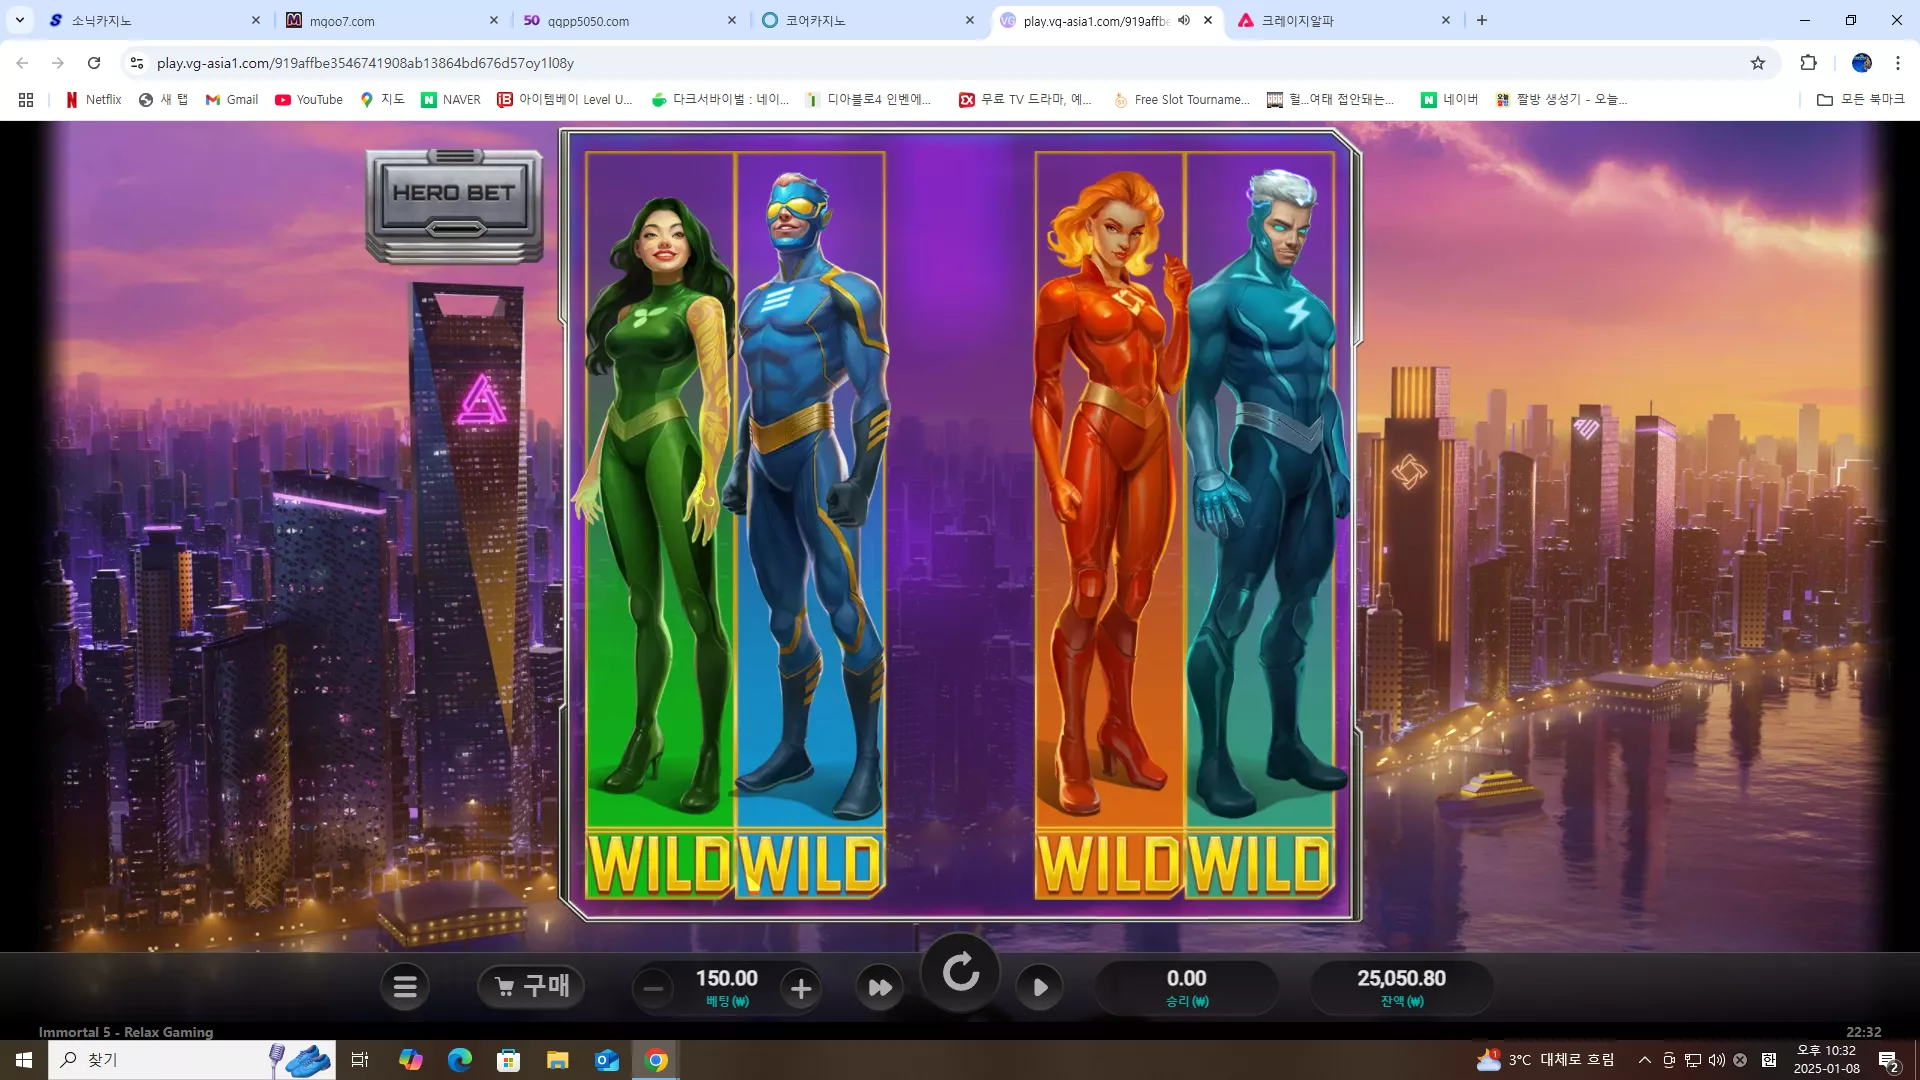
Task: Go back to the previous page
Action: (x=22, y=63)
